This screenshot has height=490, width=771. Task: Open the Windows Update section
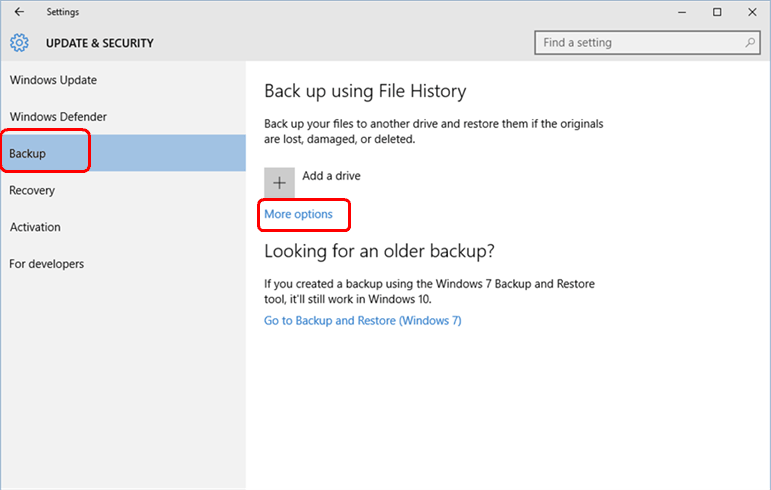tap(53, 80)
